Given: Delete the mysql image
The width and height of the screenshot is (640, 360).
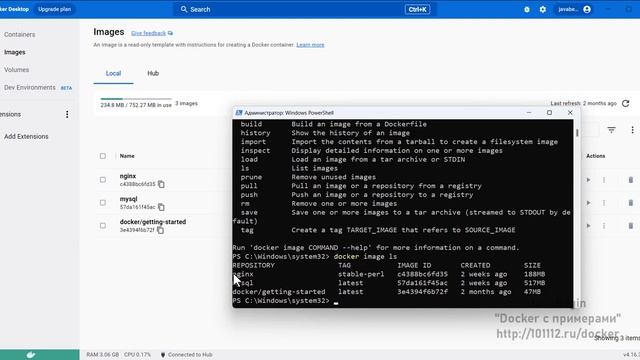Looking at the screenshot, I should [x=631, y=203].
